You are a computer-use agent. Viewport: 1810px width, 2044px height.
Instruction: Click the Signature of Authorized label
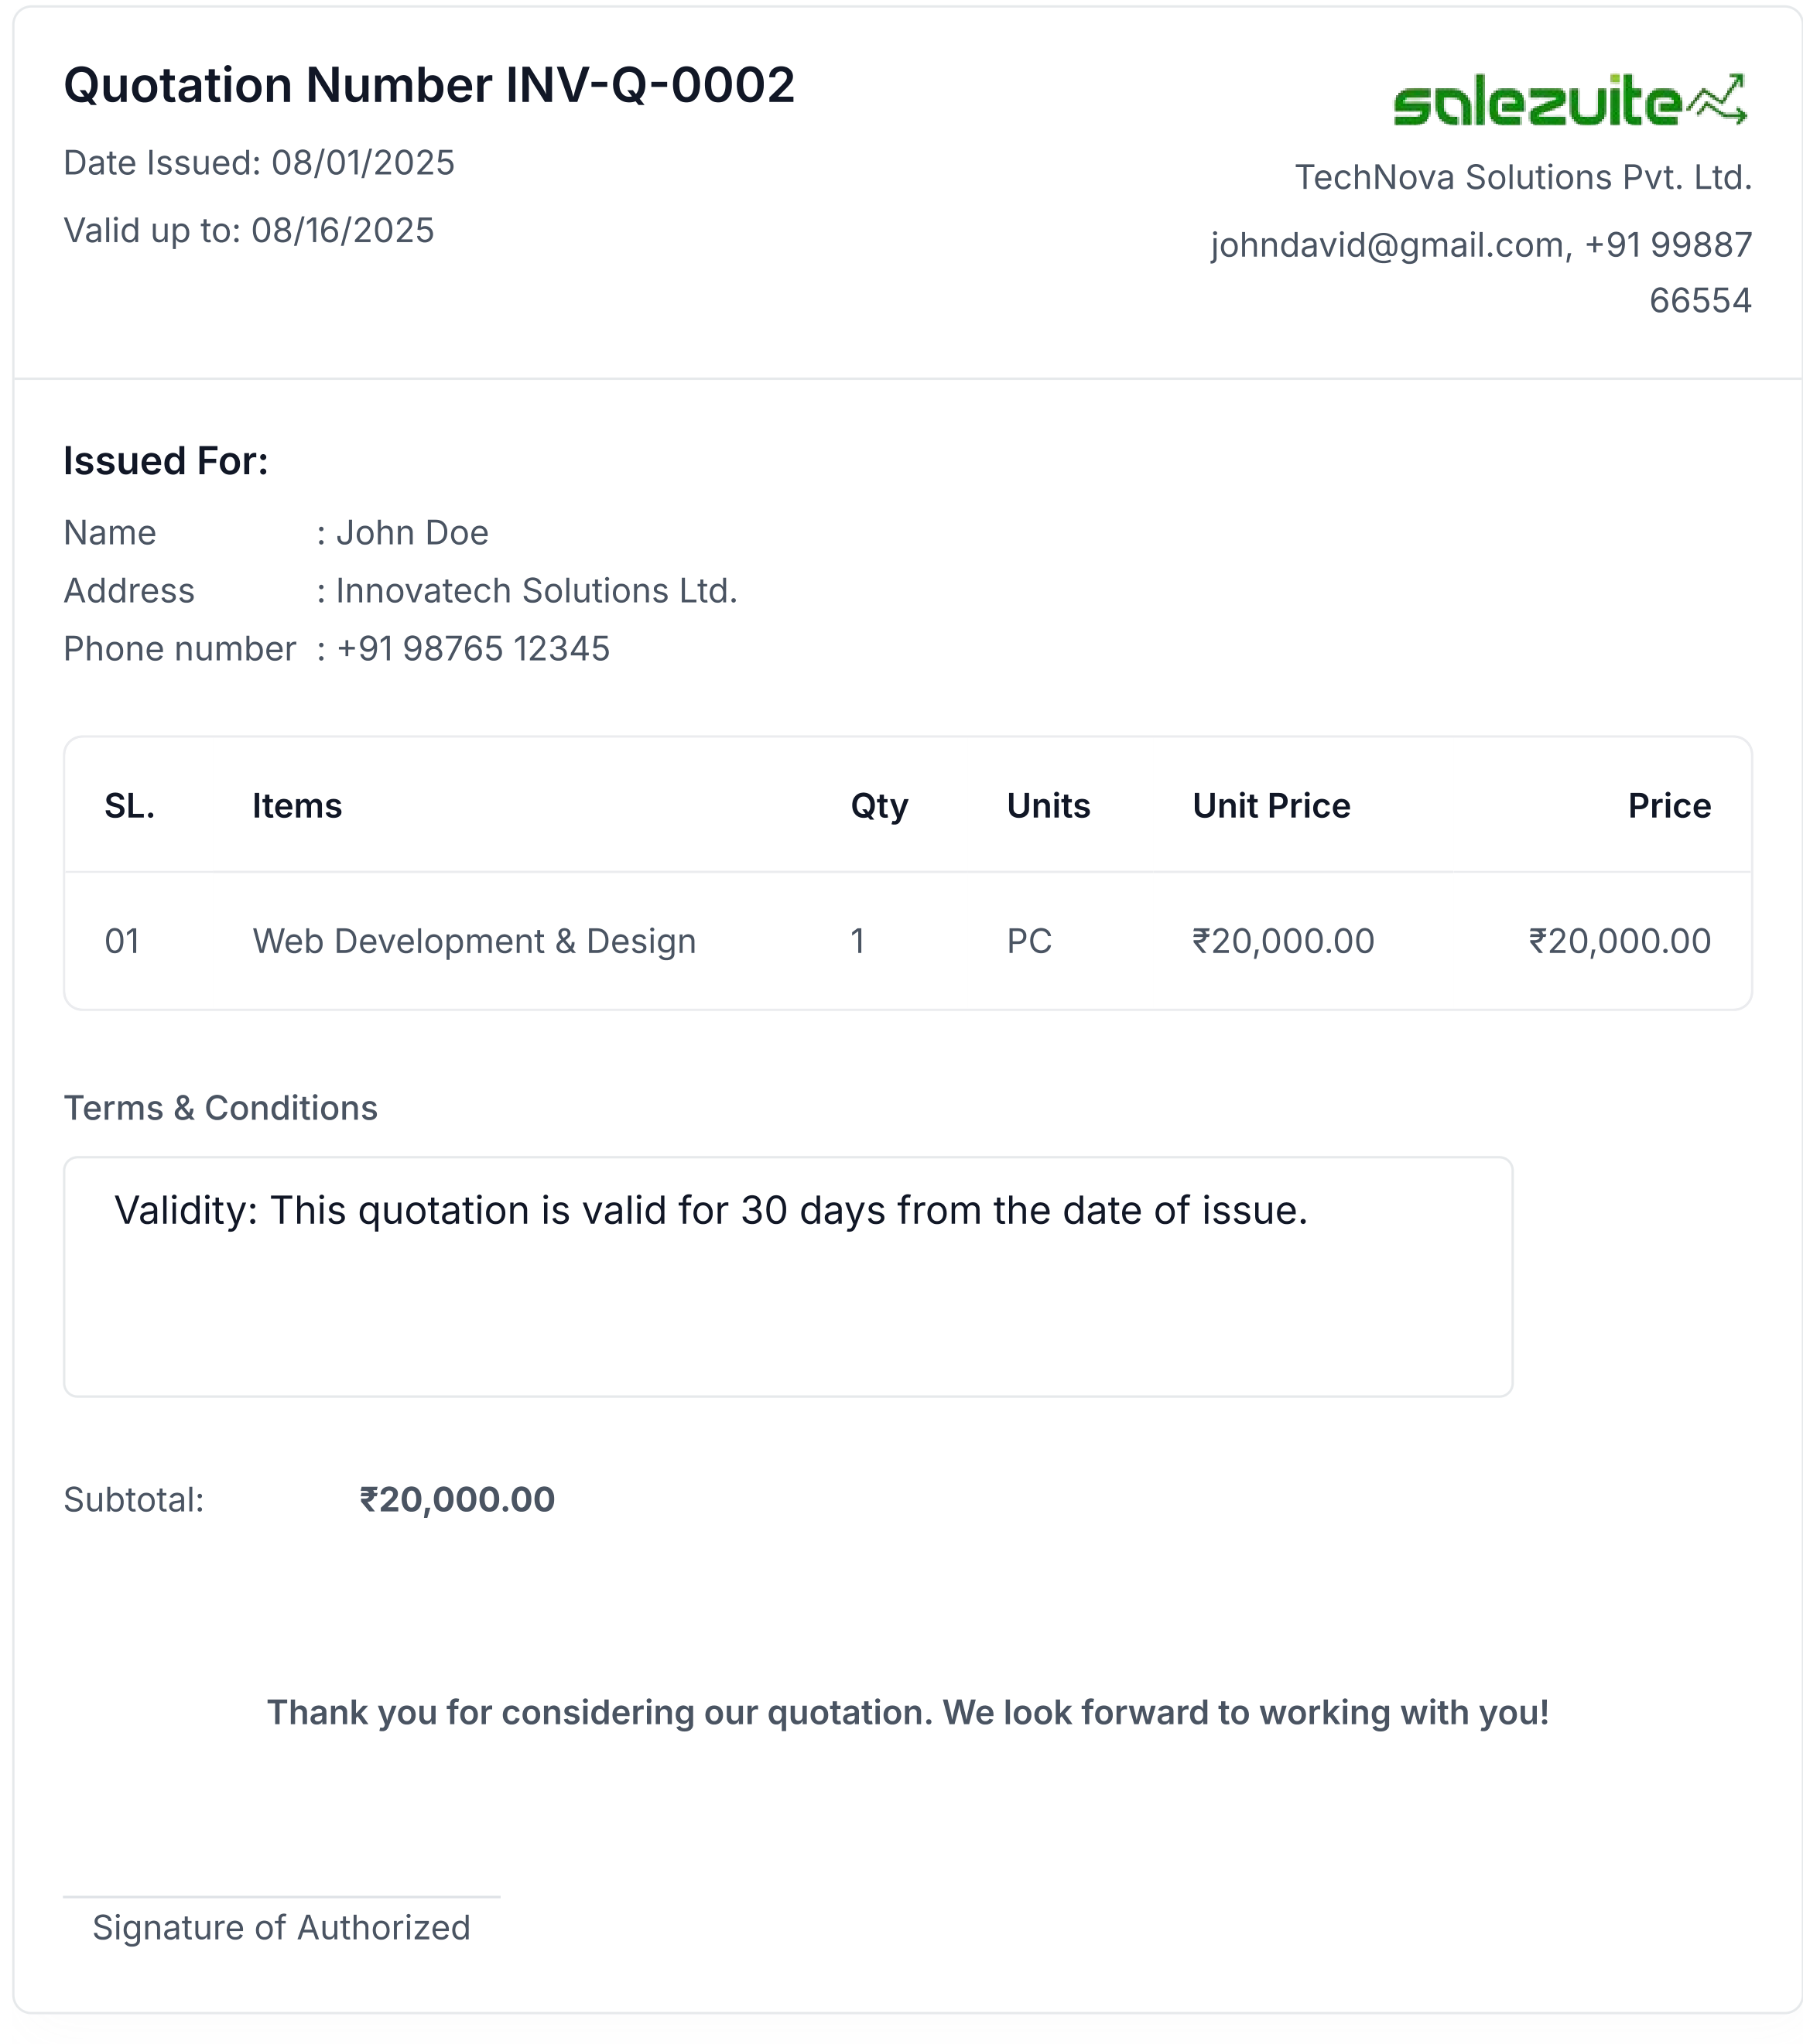(281, 1928)
